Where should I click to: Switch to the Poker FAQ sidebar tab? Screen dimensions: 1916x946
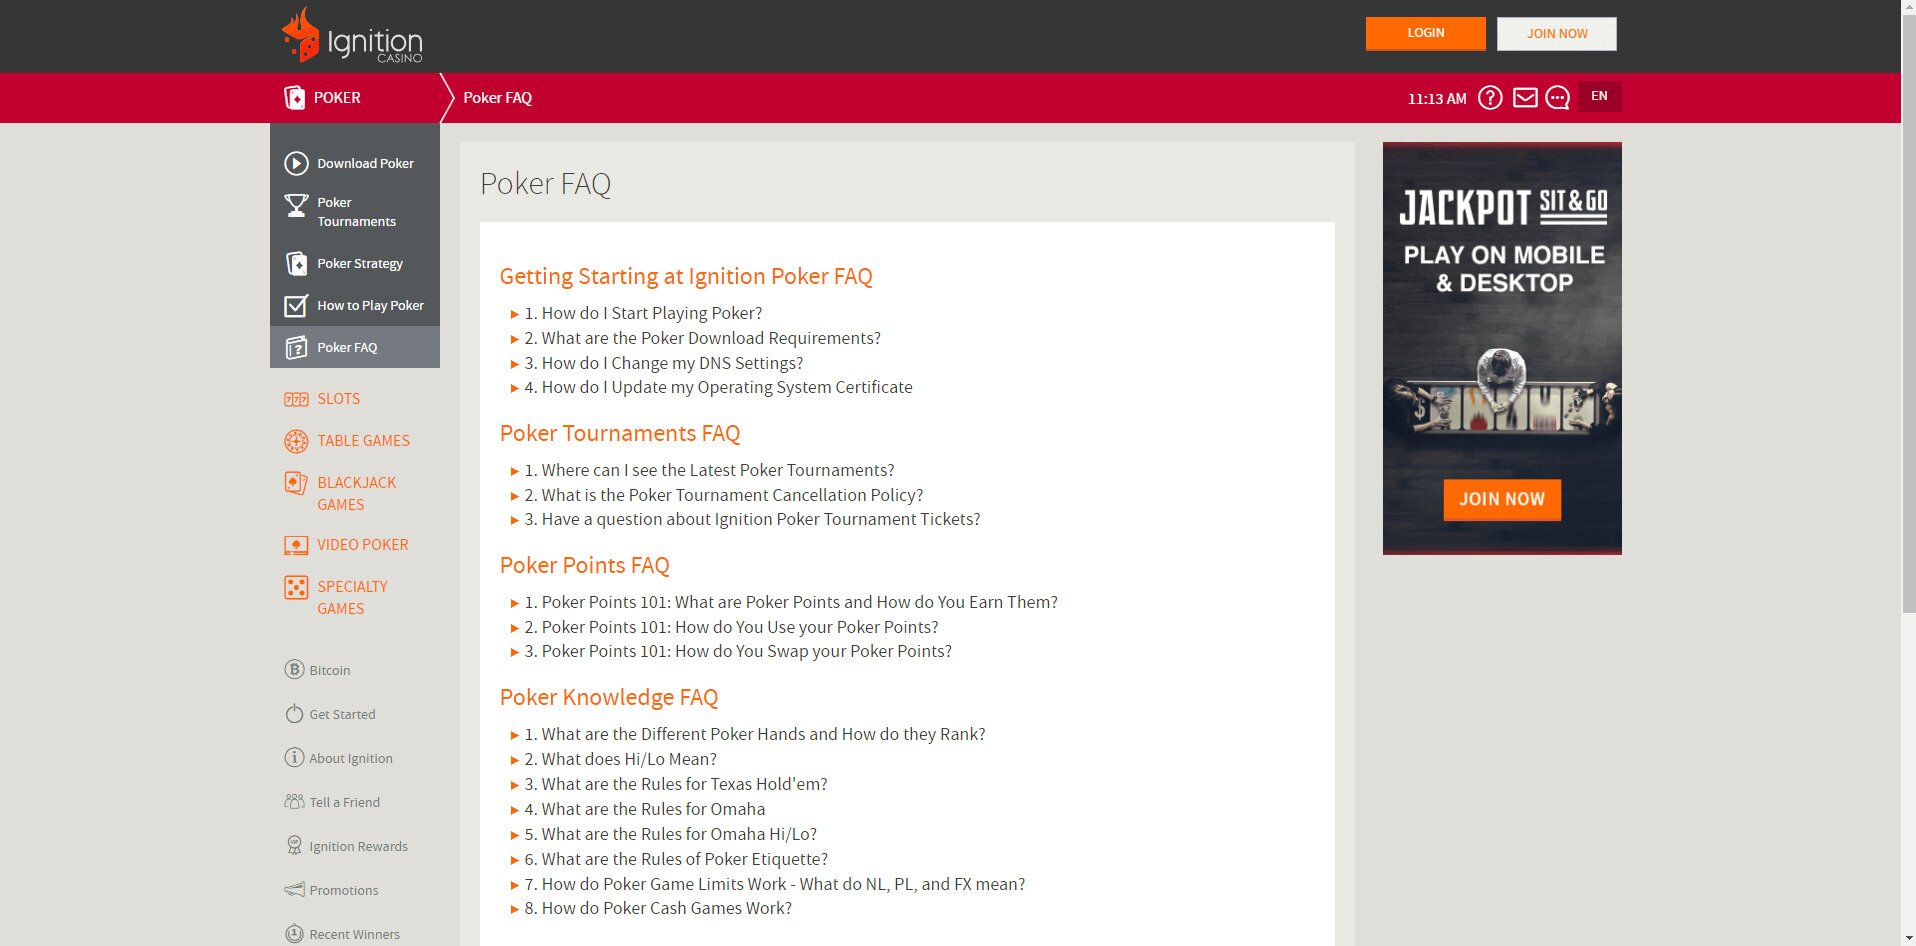[x=347, y=347]
